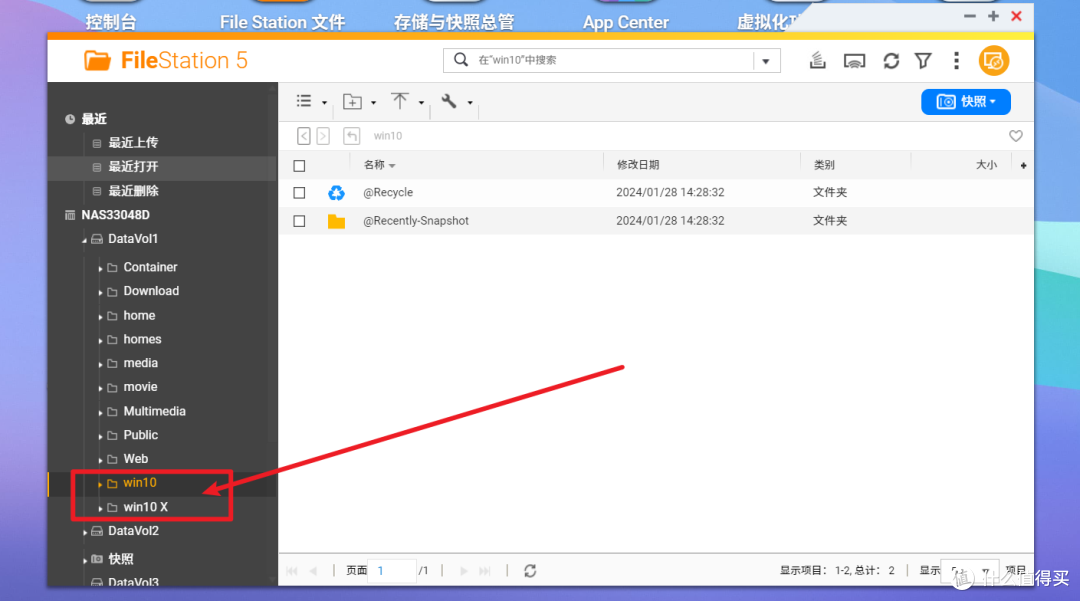Click the @Recycle blue recycle bin icon
Image resolution: width=1080 pixels, height=601 pixels.
[x=336, y=193]
